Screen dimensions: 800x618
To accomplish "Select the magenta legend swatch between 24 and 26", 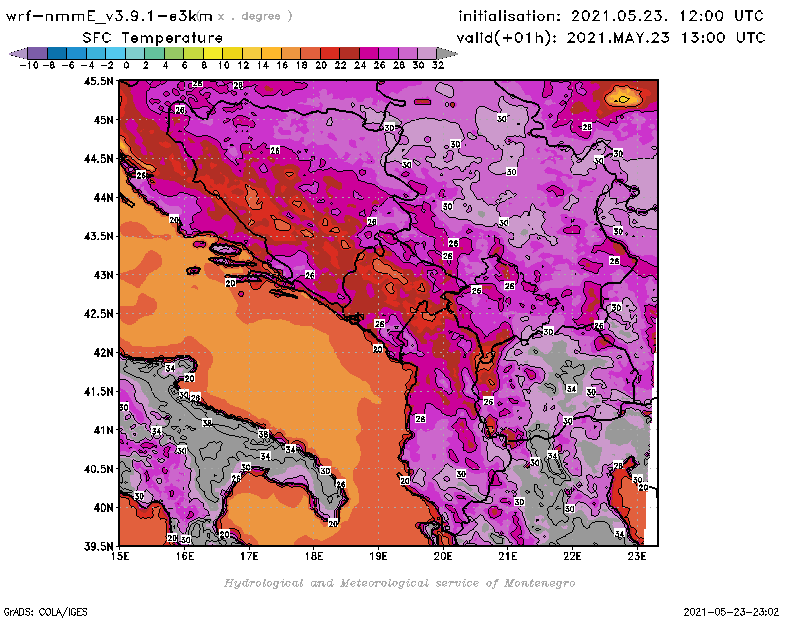I will coord(369,53).
